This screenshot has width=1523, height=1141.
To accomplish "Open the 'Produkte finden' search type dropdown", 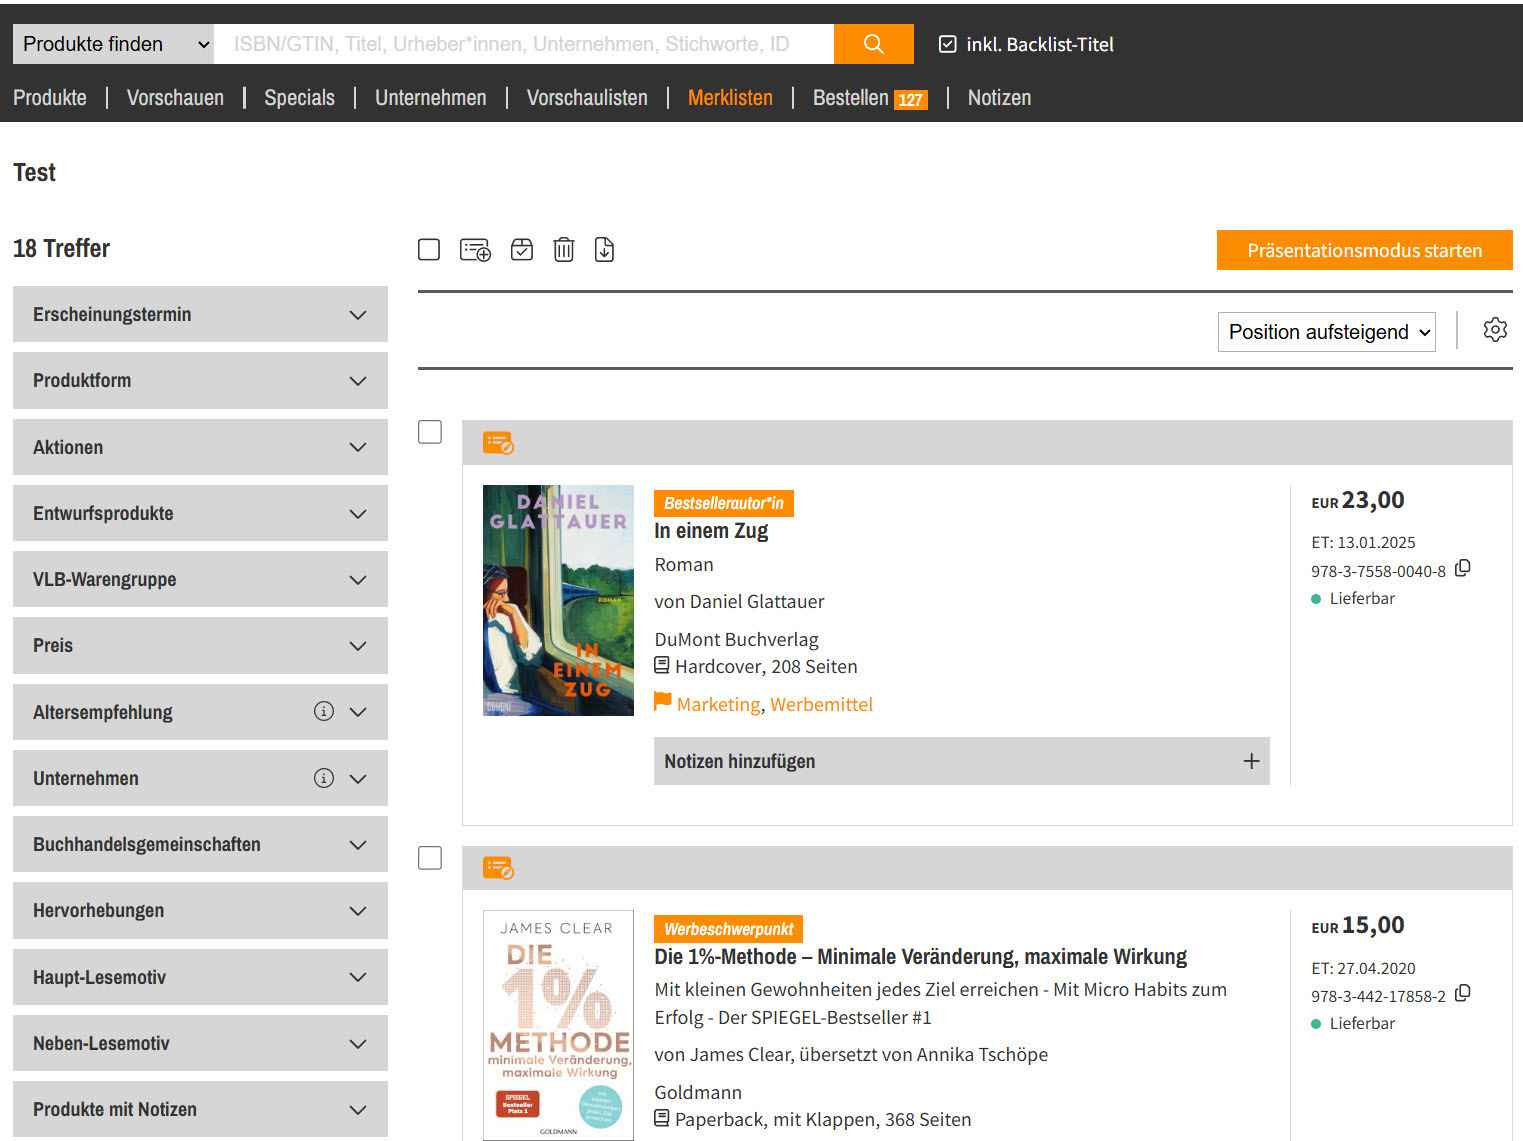I will pyautogui.click(x=114, y=44).
